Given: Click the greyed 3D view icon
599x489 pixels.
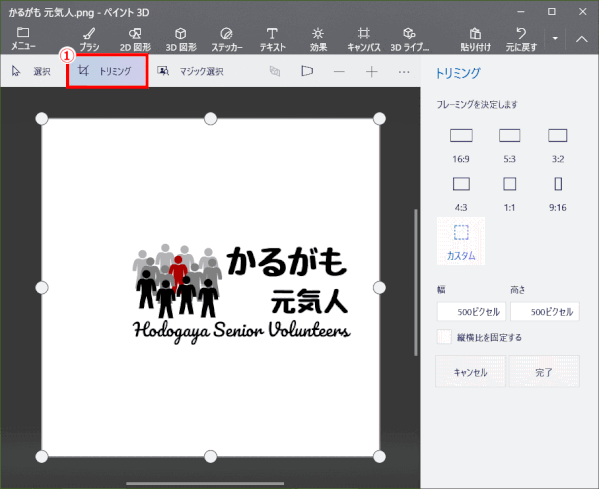Looking at the screenshot, I should tap(275, 71).
